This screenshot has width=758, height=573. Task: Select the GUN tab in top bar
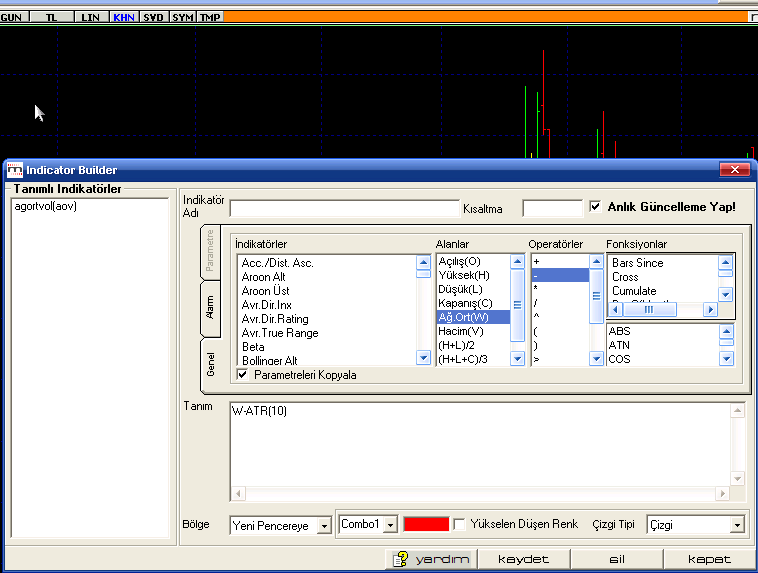pyautogui.click(x=15, y=17)
